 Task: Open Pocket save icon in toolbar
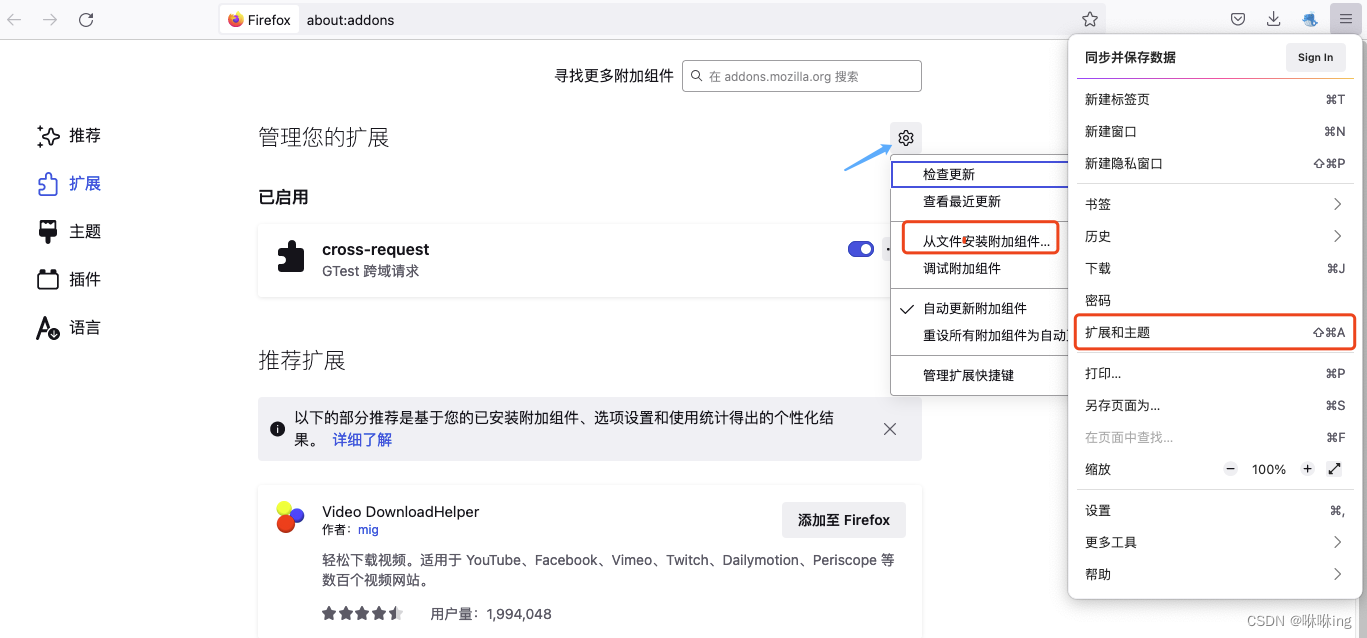(x=1238, y=19)
